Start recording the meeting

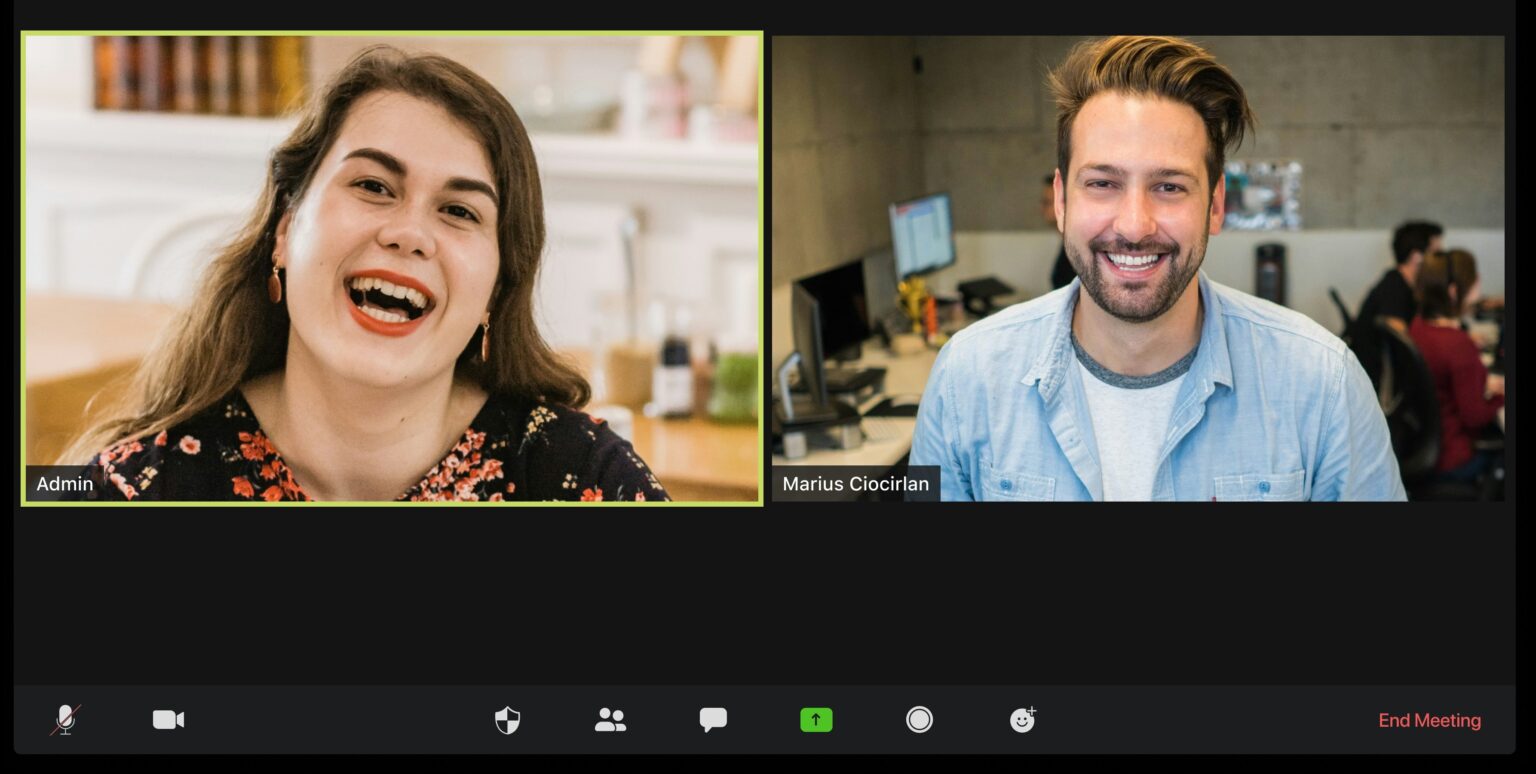coord(919,720)
